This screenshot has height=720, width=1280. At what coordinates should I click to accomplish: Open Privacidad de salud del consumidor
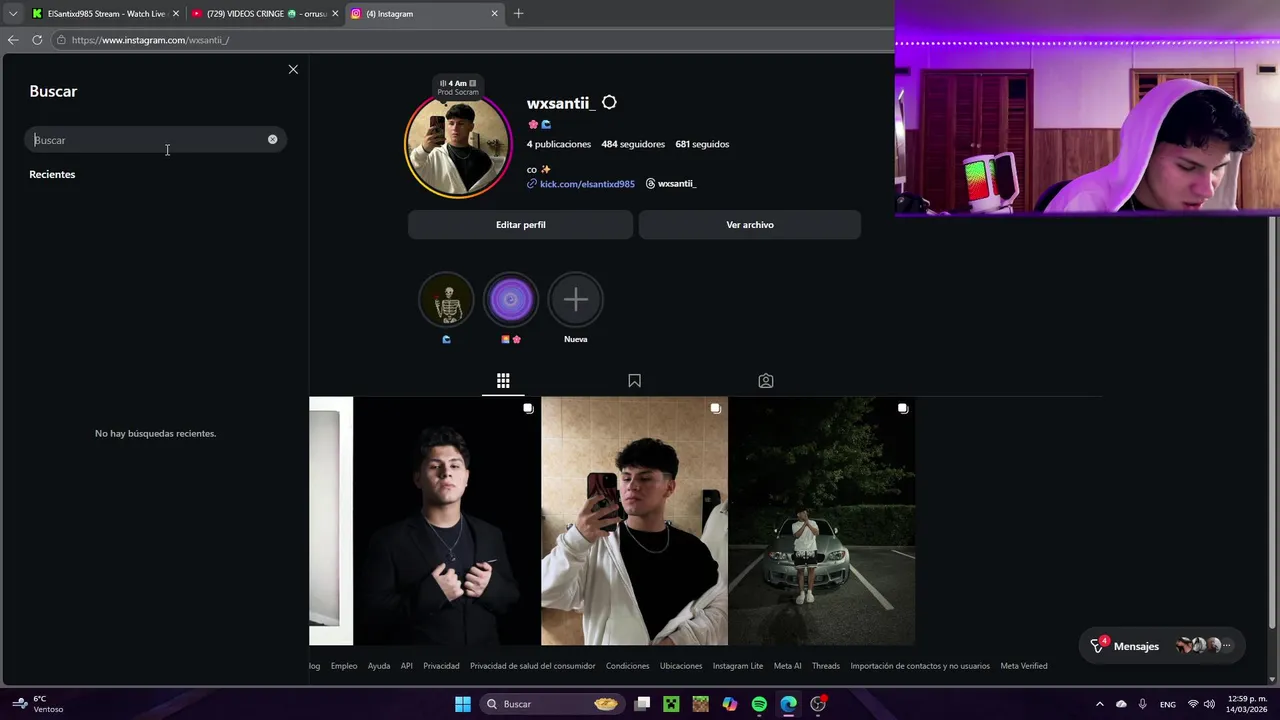tap(533, 666)
